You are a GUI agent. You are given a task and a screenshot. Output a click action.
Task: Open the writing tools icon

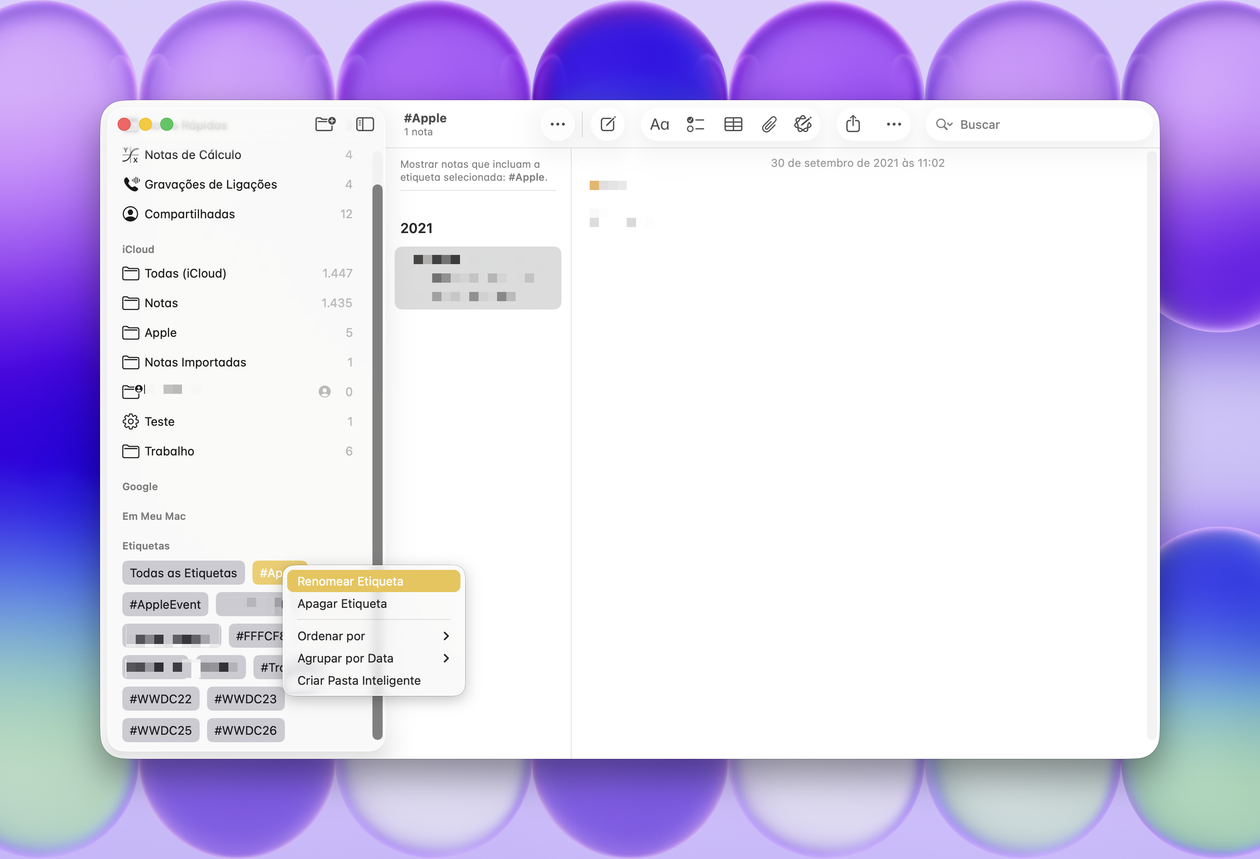point(802,124)
